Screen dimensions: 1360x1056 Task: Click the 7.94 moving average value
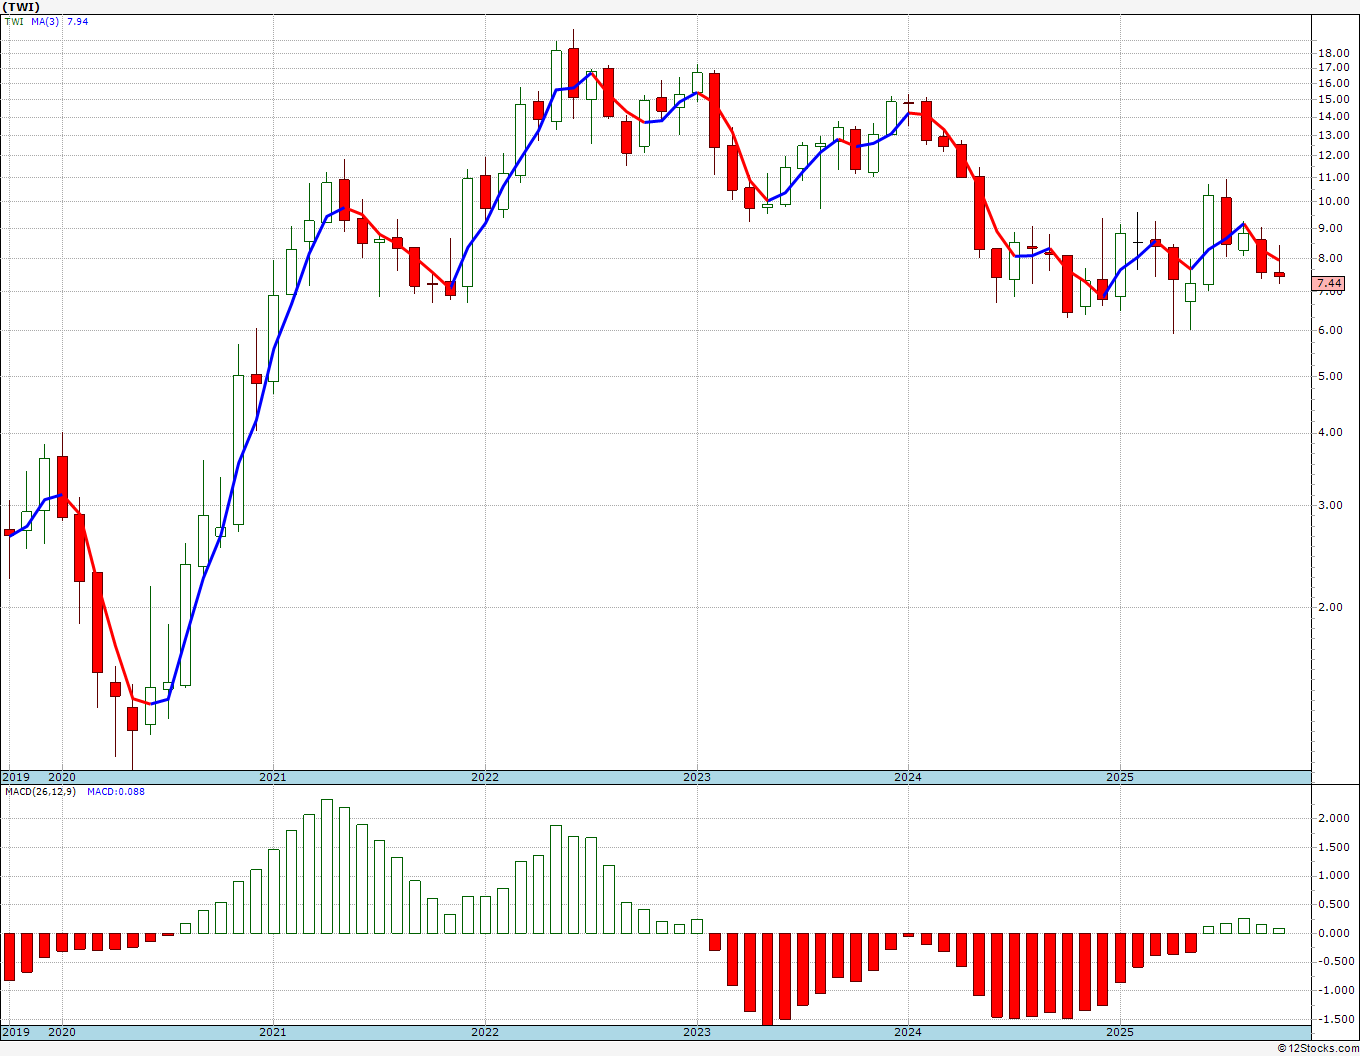point(77,21)
